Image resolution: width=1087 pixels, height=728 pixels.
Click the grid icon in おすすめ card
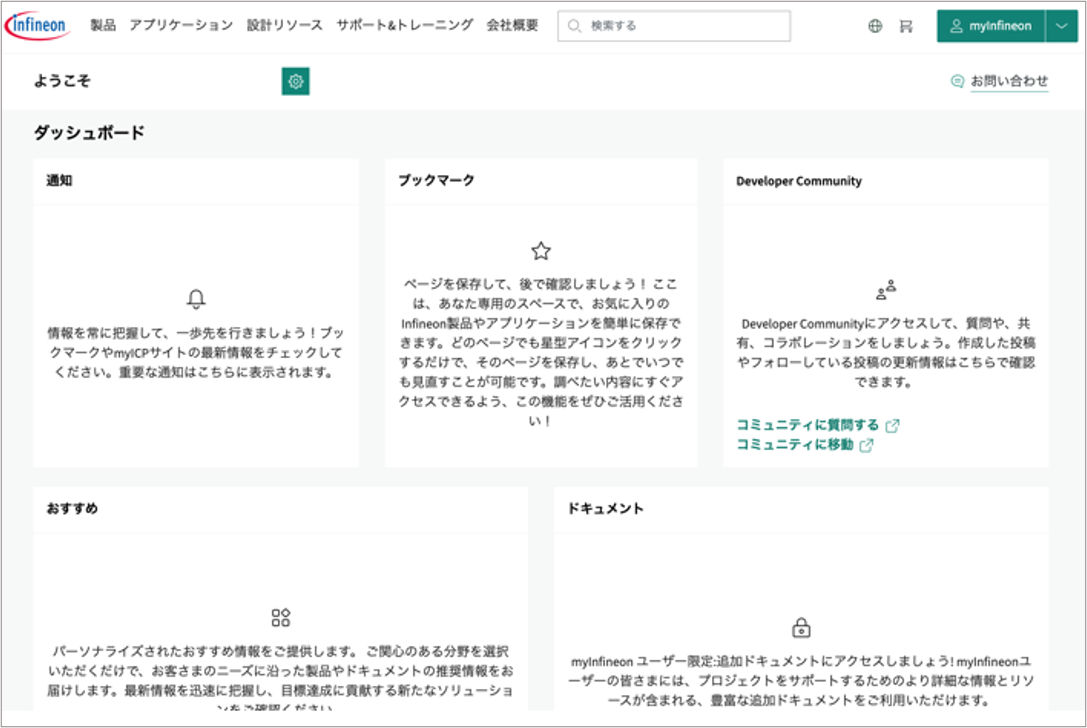click(x=281, y=617)
